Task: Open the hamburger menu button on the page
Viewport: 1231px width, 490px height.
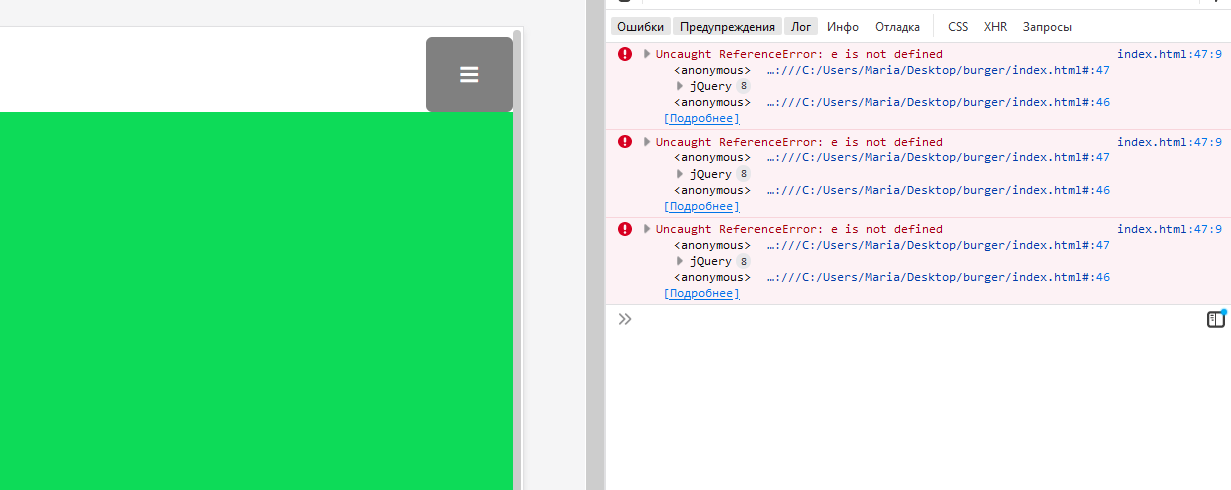Action: 469,74
